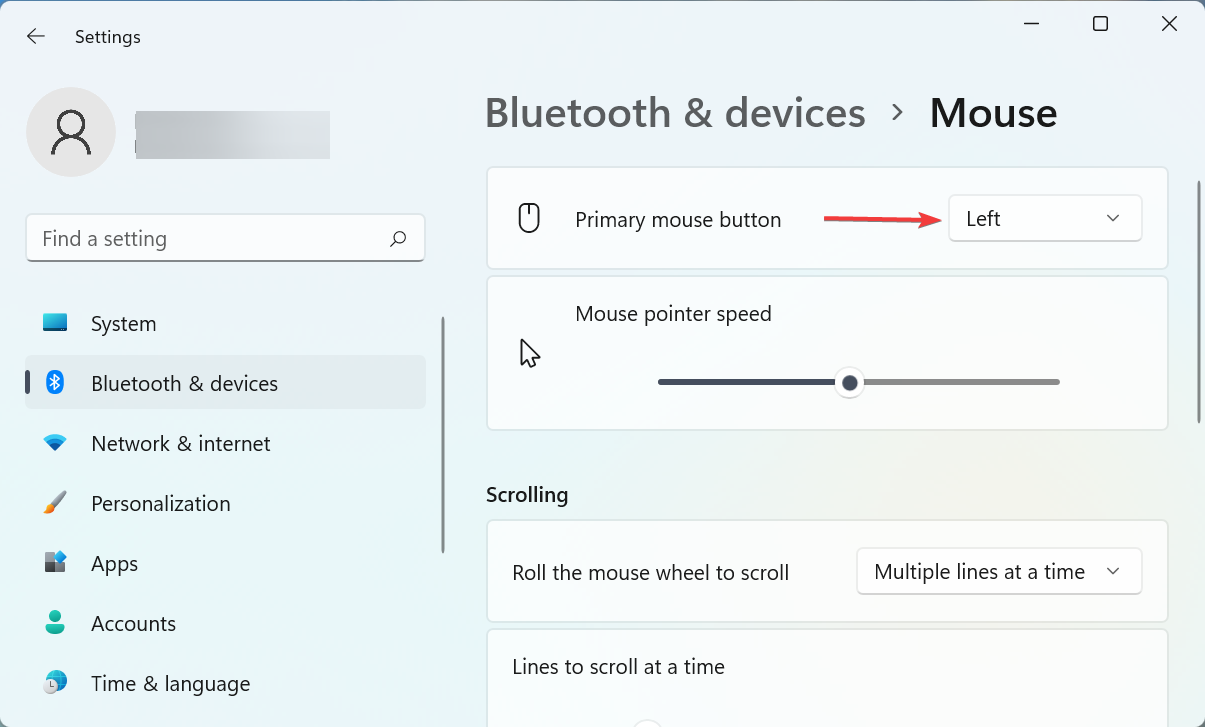Open Accounts settings via its icon
This screenshot has height=727, width=1205.
(55, 623)
